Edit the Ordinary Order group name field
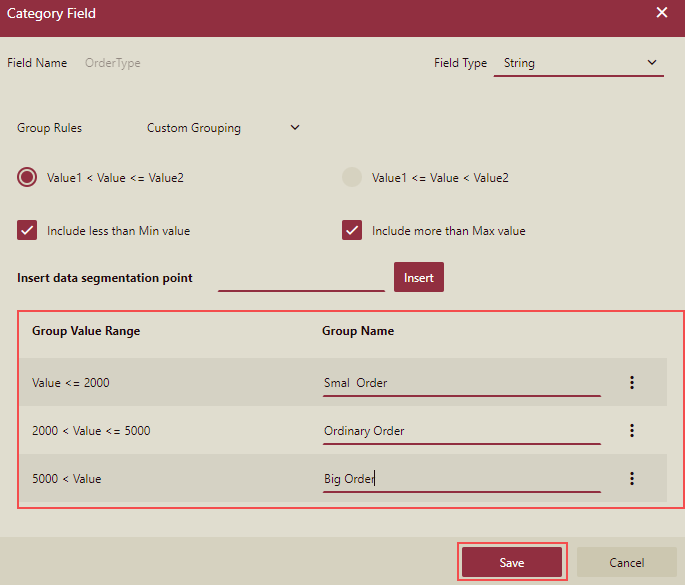The height and width of the screenshot is (585, 685). 460,431
